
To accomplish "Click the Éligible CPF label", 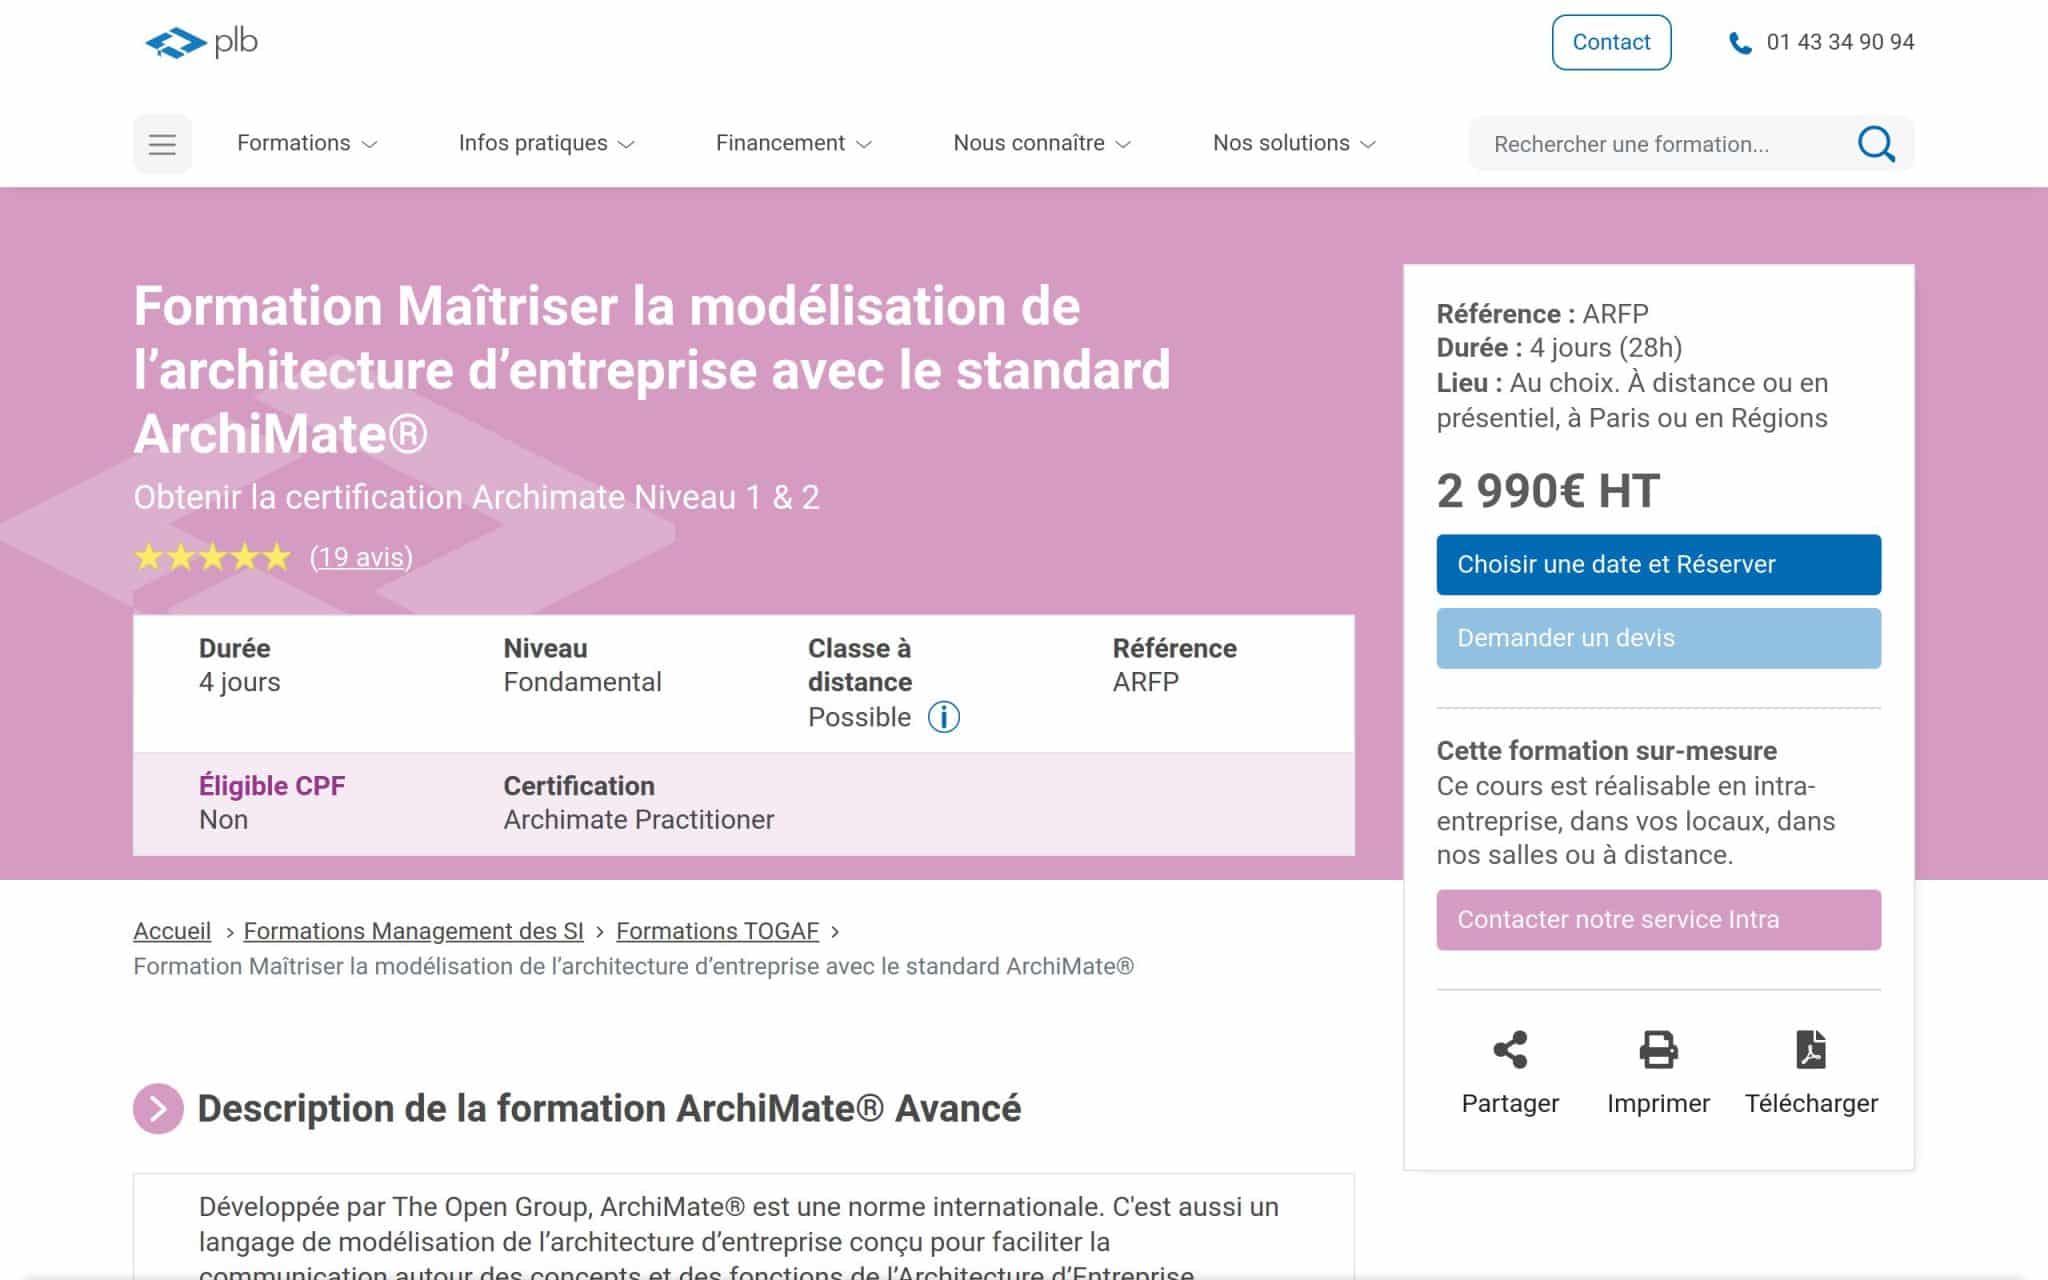I will tap(272, 786).
